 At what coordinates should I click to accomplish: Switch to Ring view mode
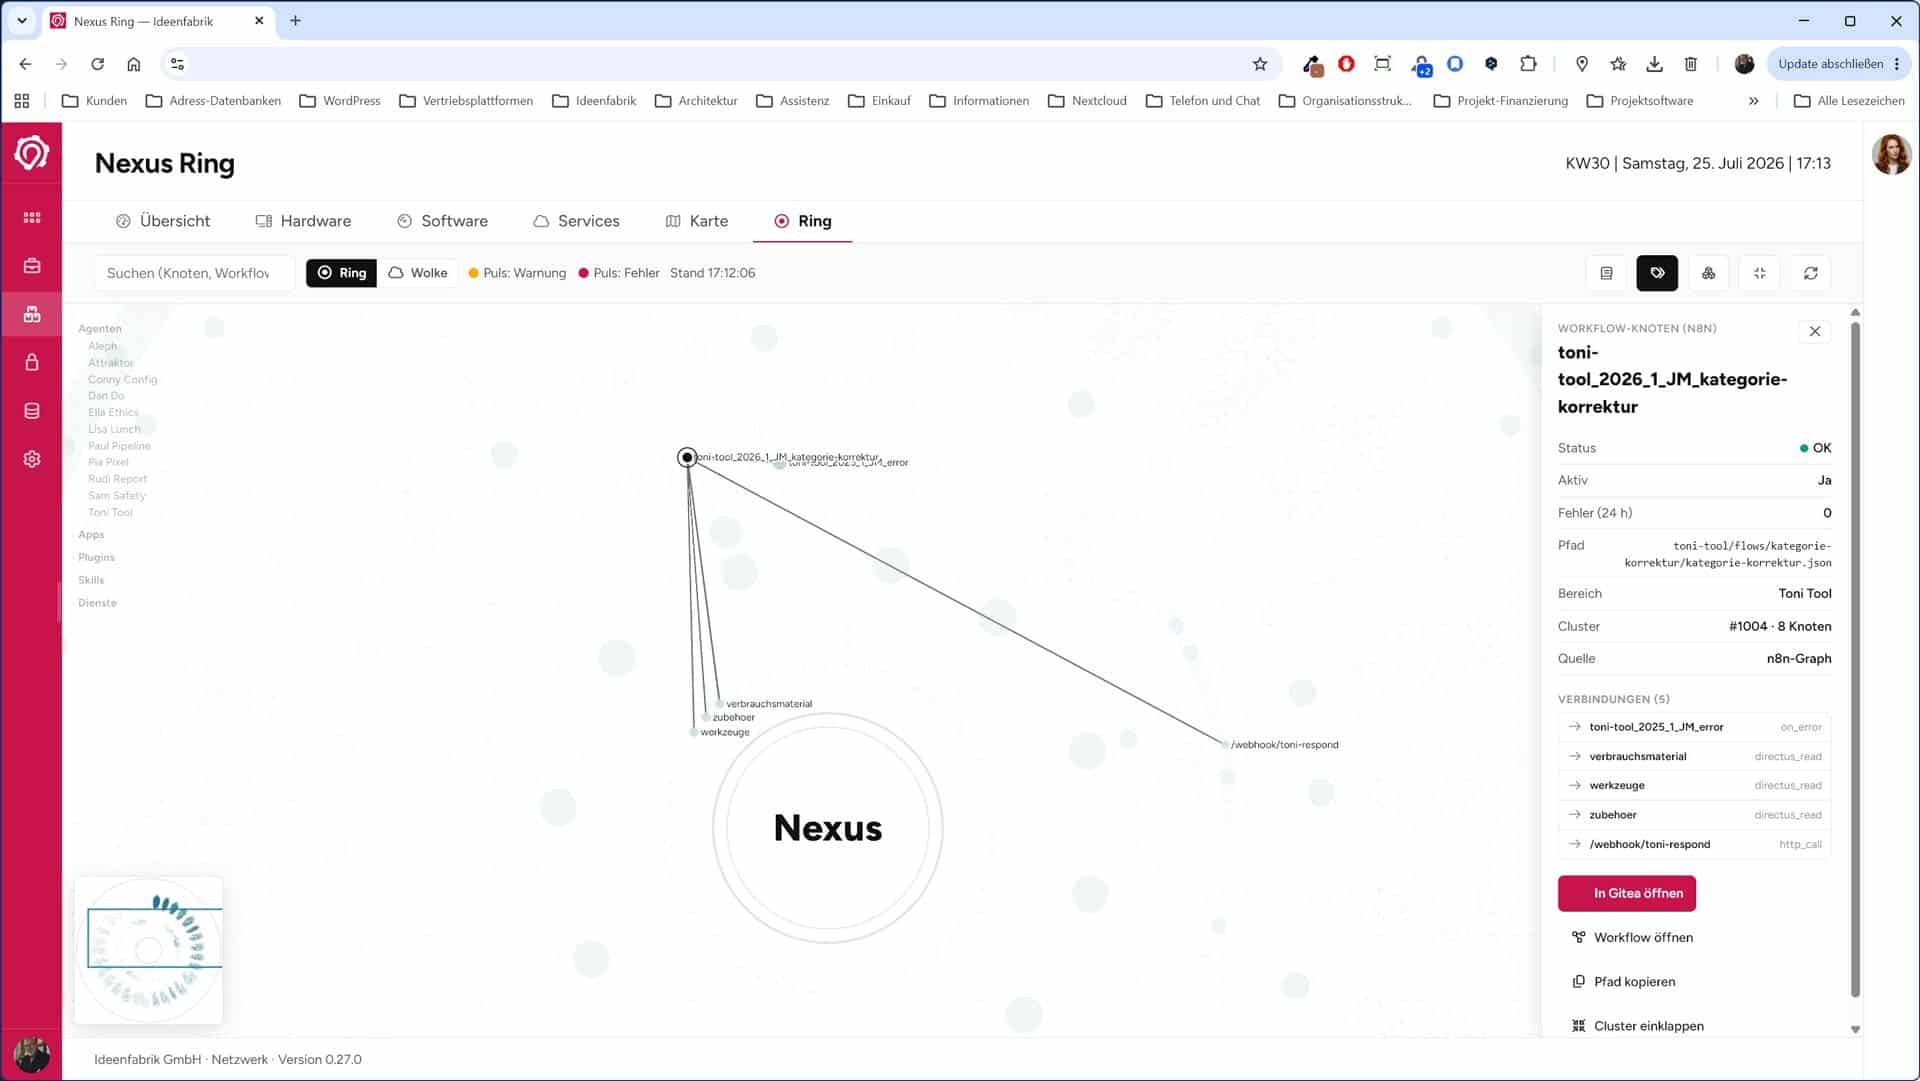pos(342,273)
